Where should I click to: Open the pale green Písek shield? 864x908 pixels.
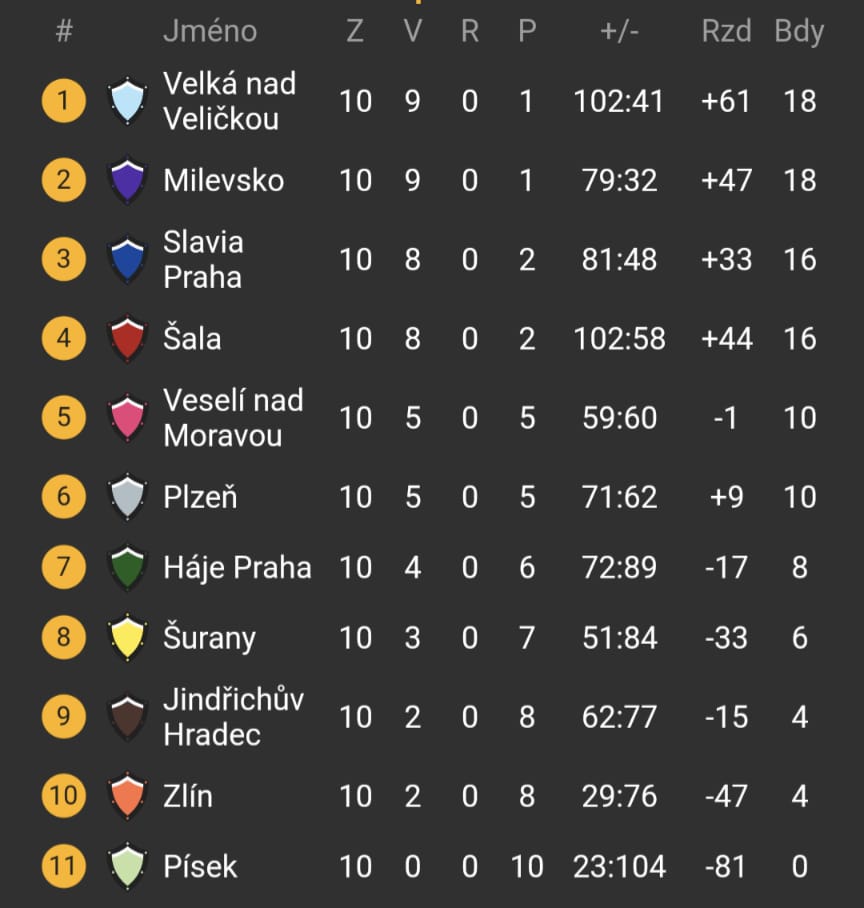(x=127, y=866)
